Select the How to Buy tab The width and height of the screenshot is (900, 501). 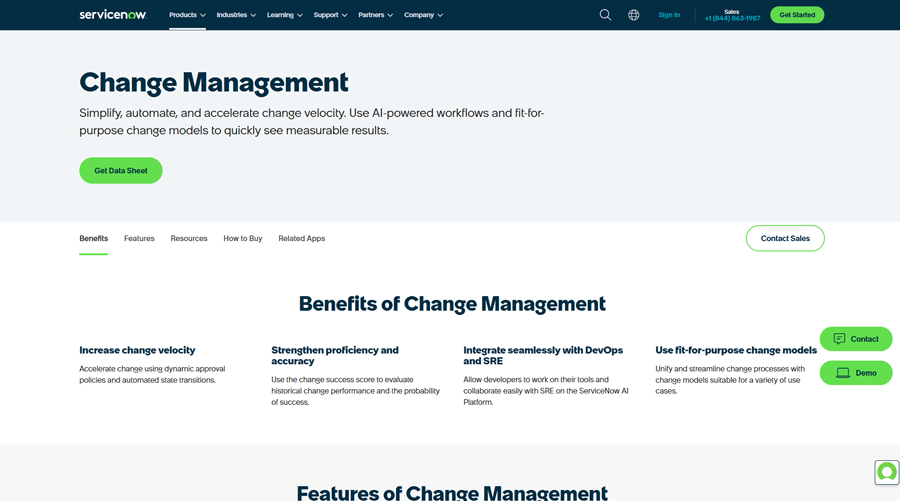tap(243, 238)
